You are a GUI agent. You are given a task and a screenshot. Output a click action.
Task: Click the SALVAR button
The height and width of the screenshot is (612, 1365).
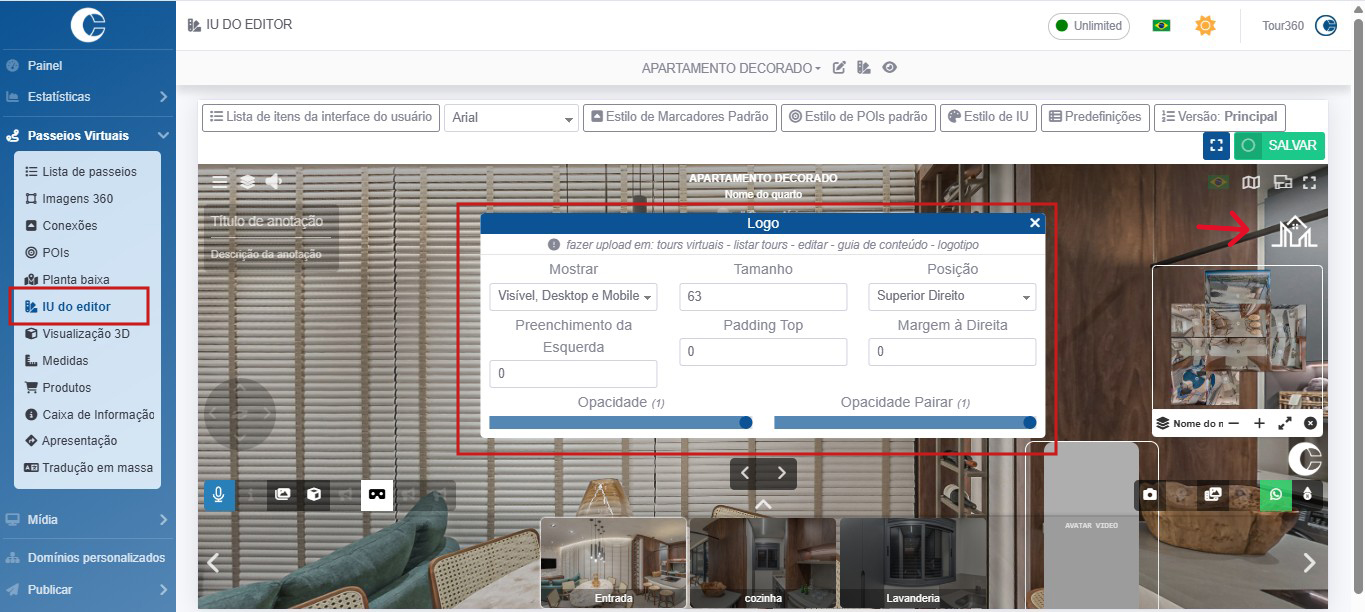click(x=1279, y=145)
